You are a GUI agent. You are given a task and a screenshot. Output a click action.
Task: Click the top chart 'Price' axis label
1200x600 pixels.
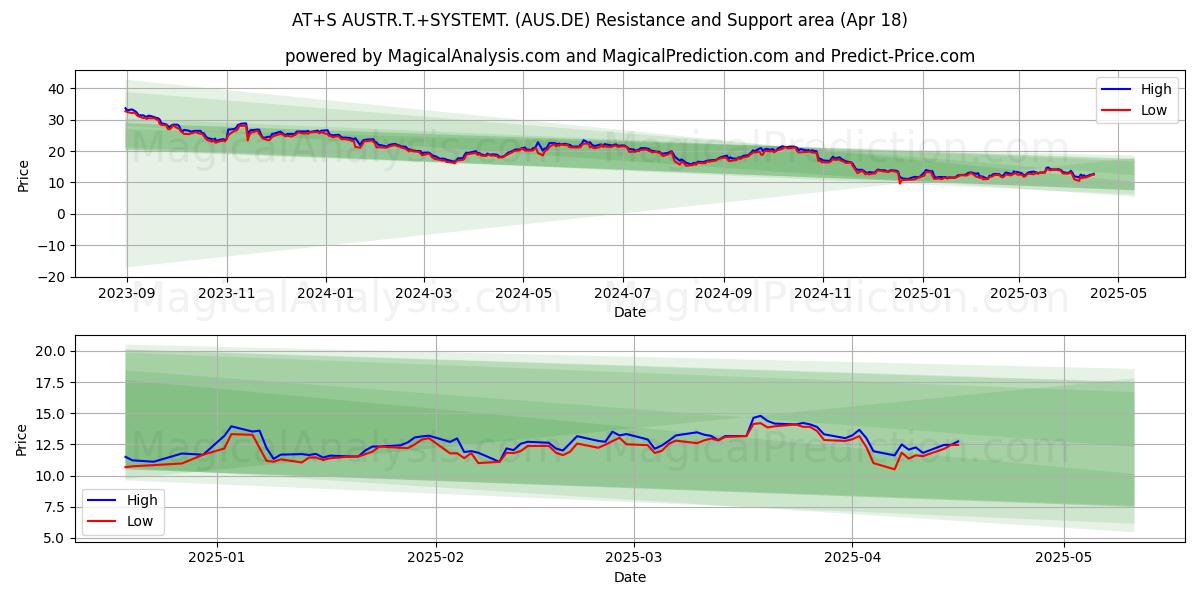tap(23, 176)
